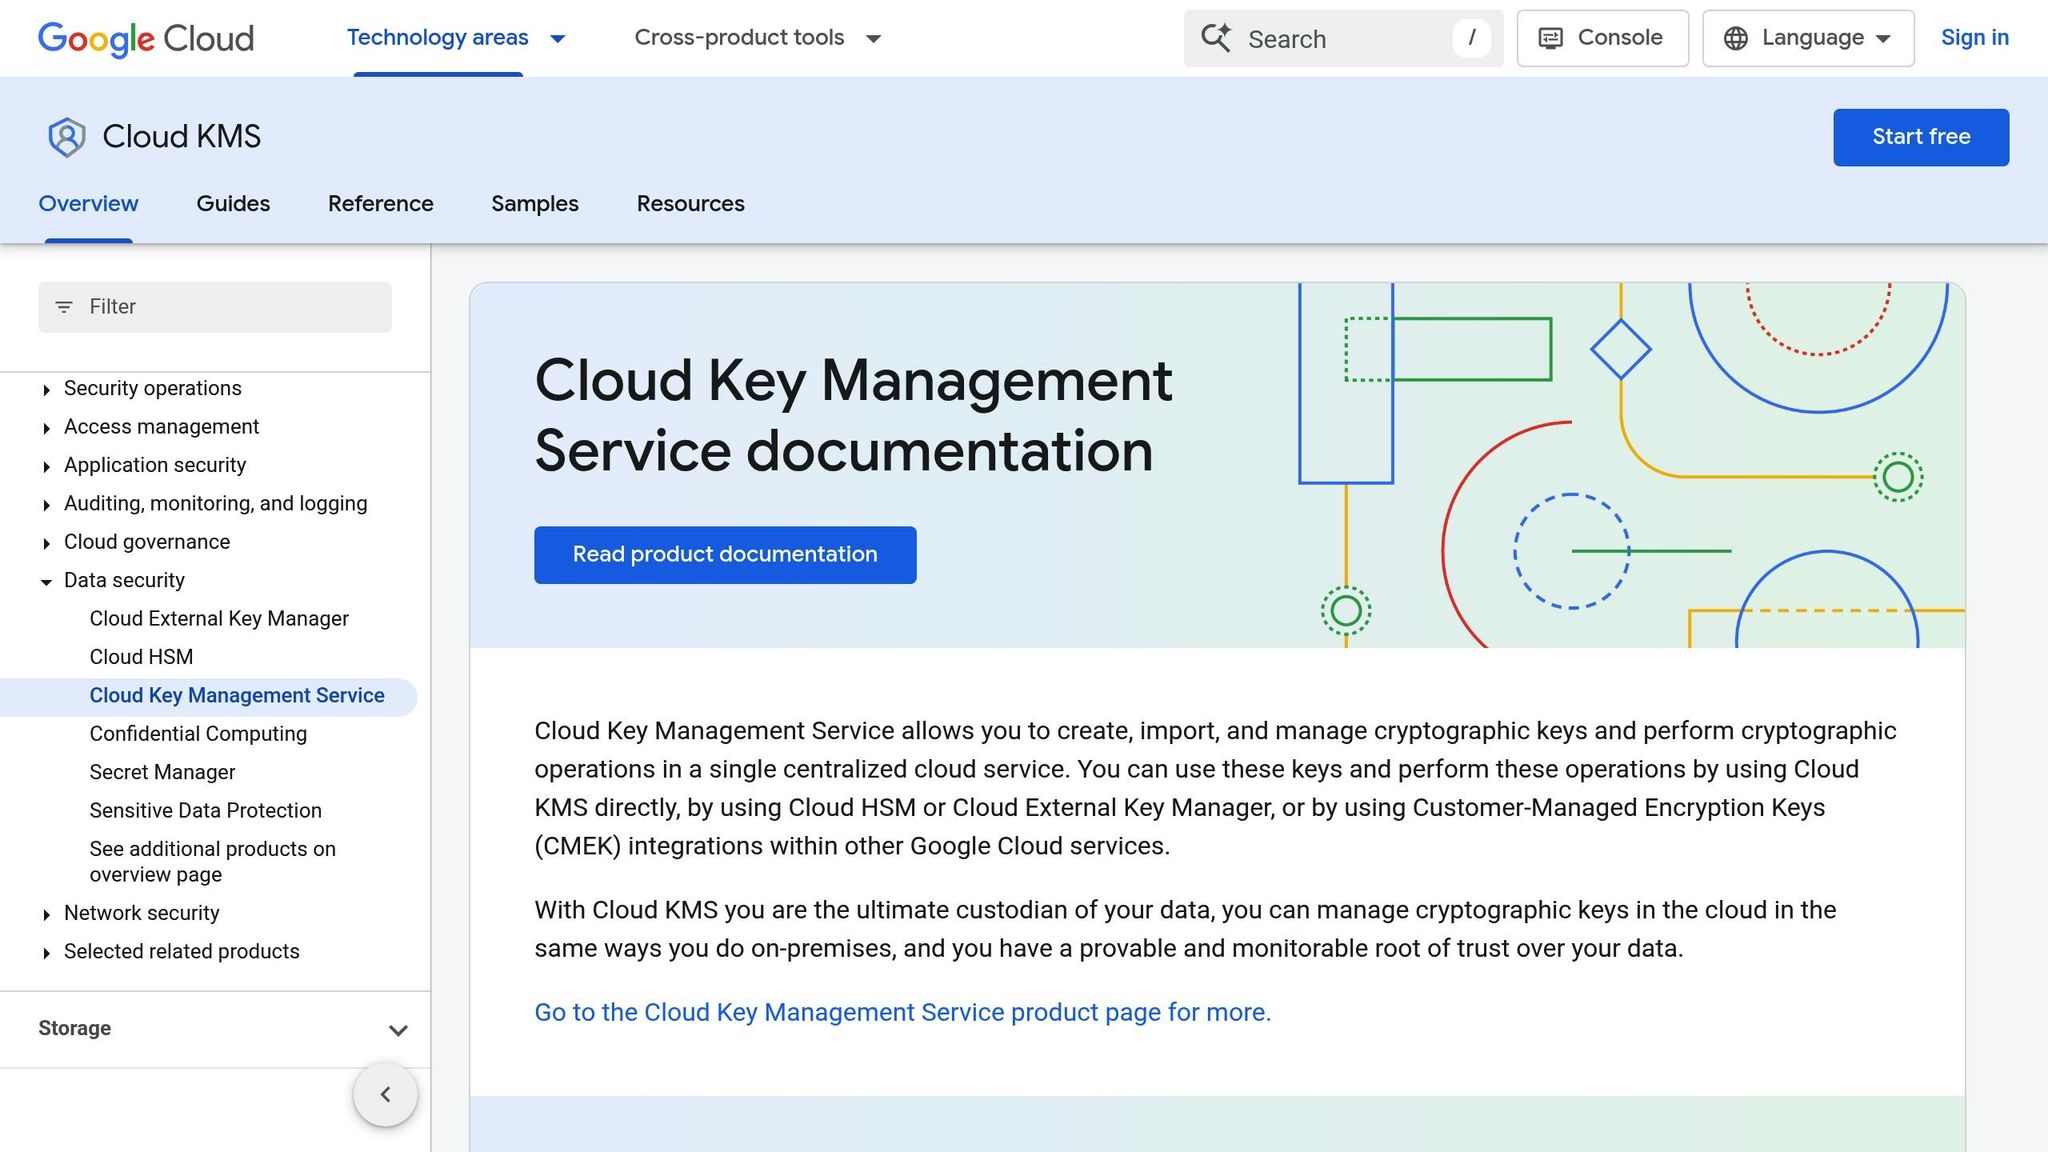This screenshot has width=2048, height=1152.
Task: Click the globe Language icon
Action: (1735, 37)
